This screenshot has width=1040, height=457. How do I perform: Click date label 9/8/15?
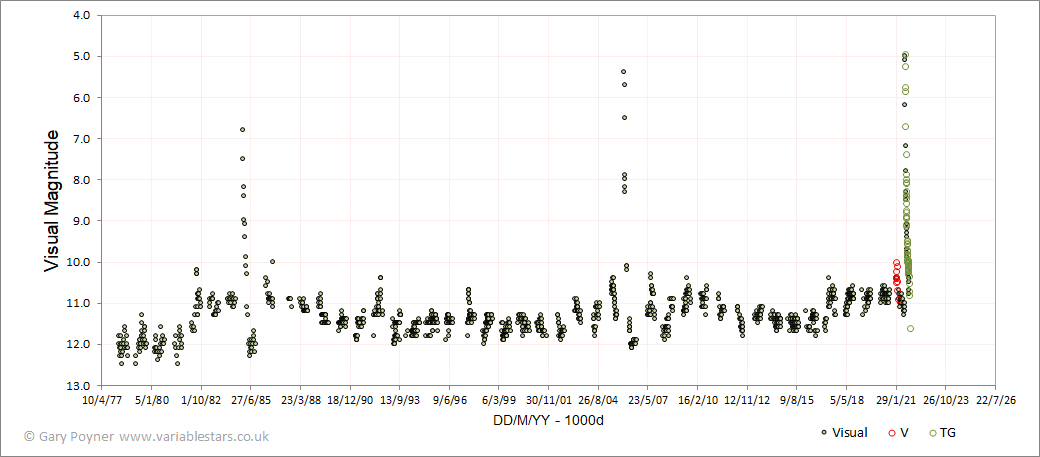797,401
